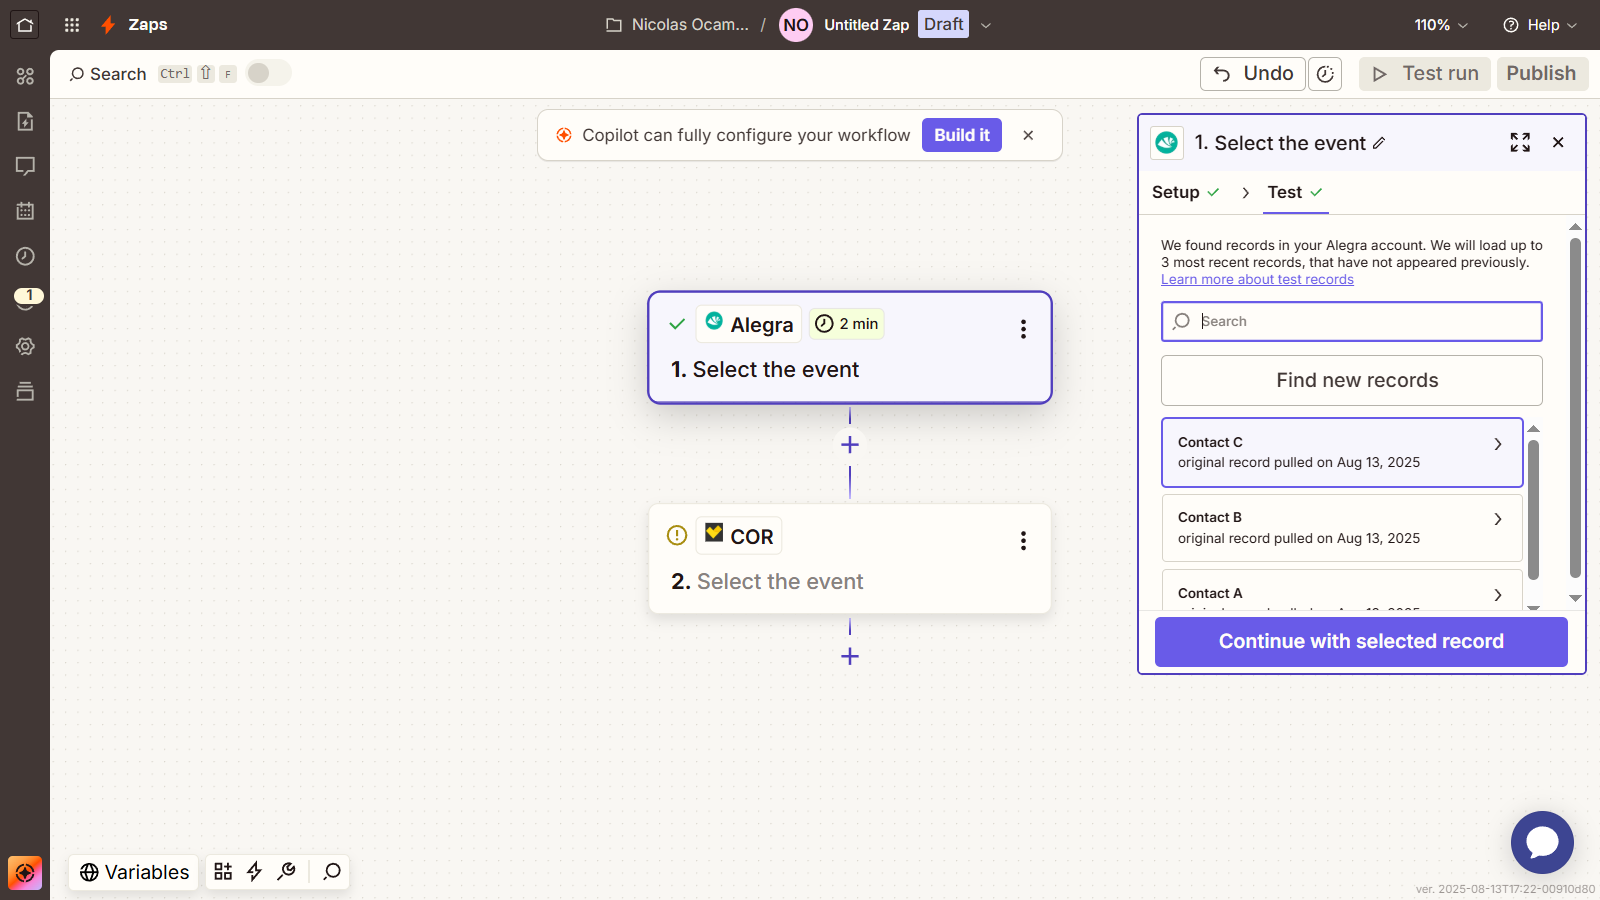Open the sidebar item with the 1 badge
This screenshot has width=1600, height=900.
click(x=27, y=299)
